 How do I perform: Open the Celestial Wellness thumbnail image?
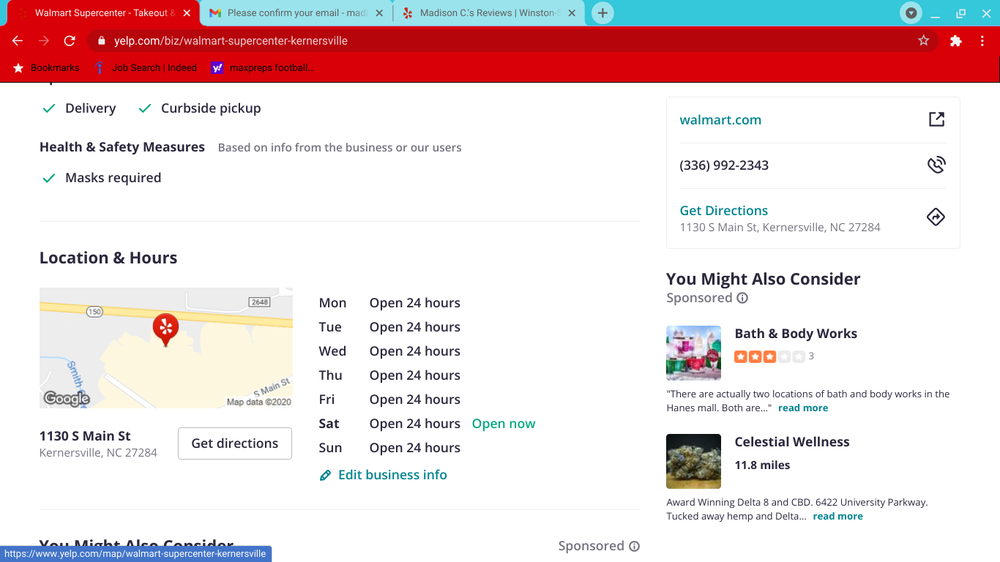point(693,461)
